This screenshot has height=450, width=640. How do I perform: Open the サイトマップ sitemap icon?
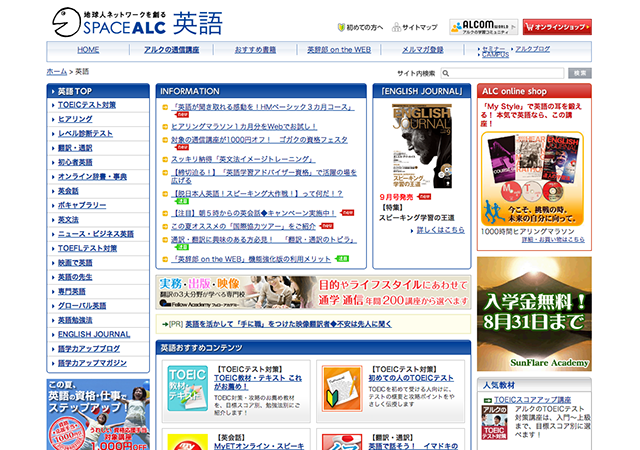pyautogui.click(x=396, y=27)
